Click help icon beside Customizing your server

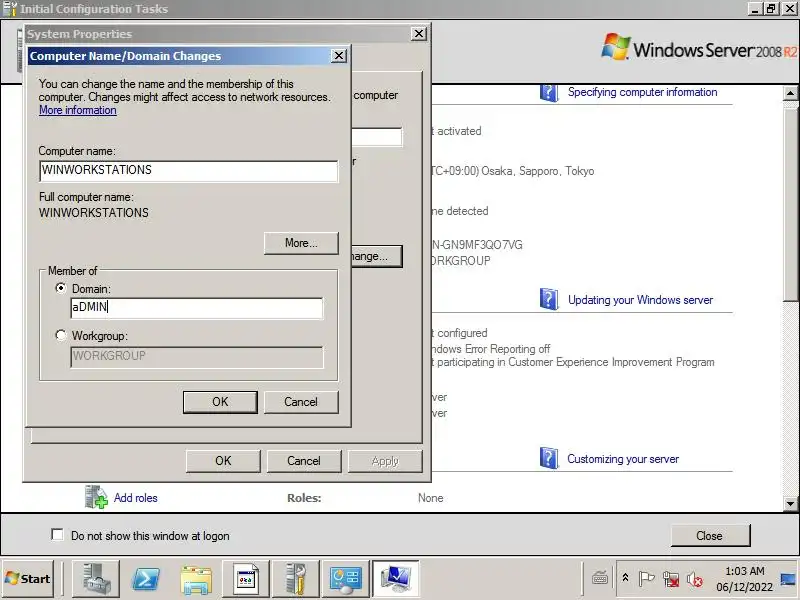tap(548, 458)
